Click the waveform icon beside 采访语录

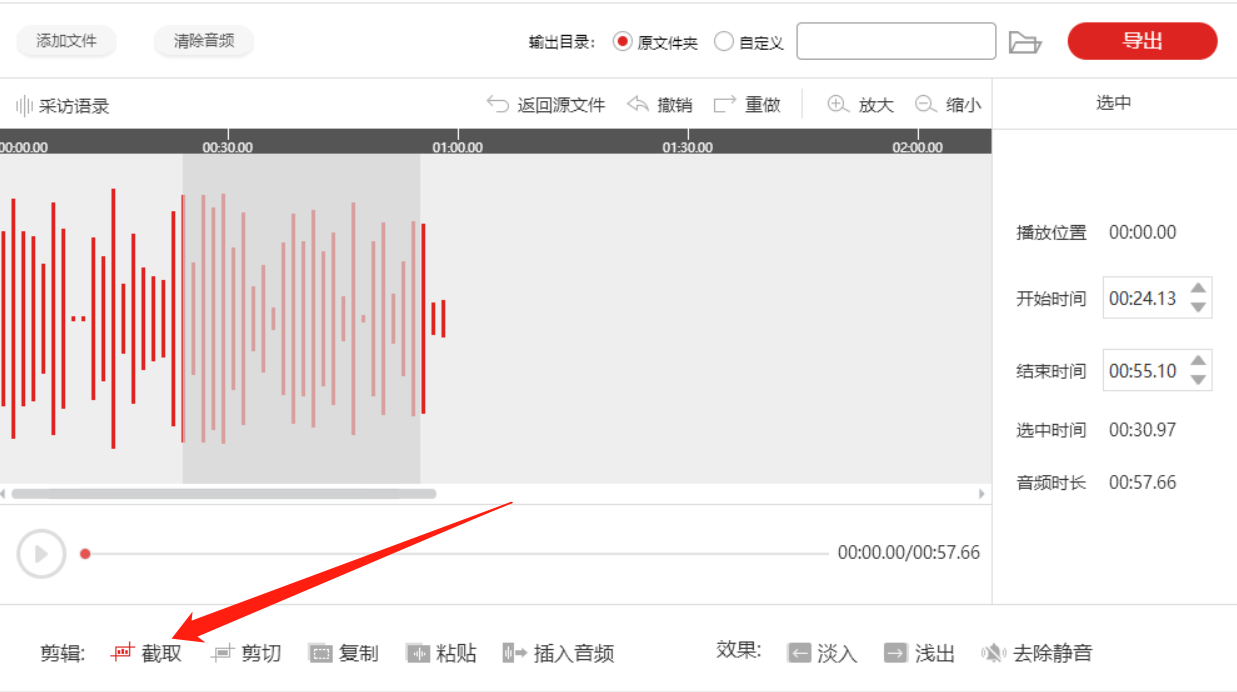(24, 106)
